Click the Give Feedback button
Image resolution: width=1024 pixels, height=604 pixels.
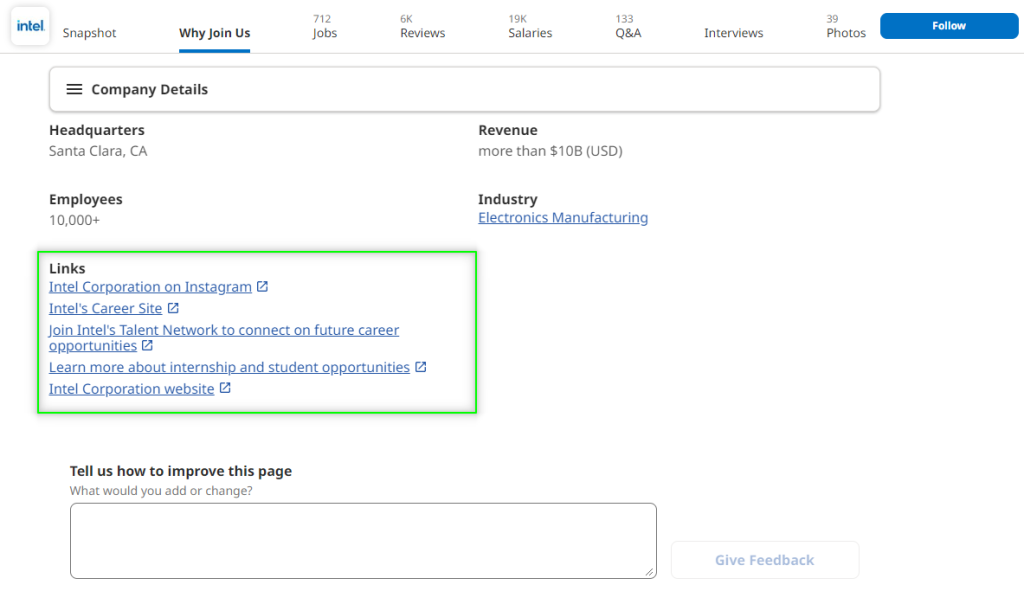764,560
